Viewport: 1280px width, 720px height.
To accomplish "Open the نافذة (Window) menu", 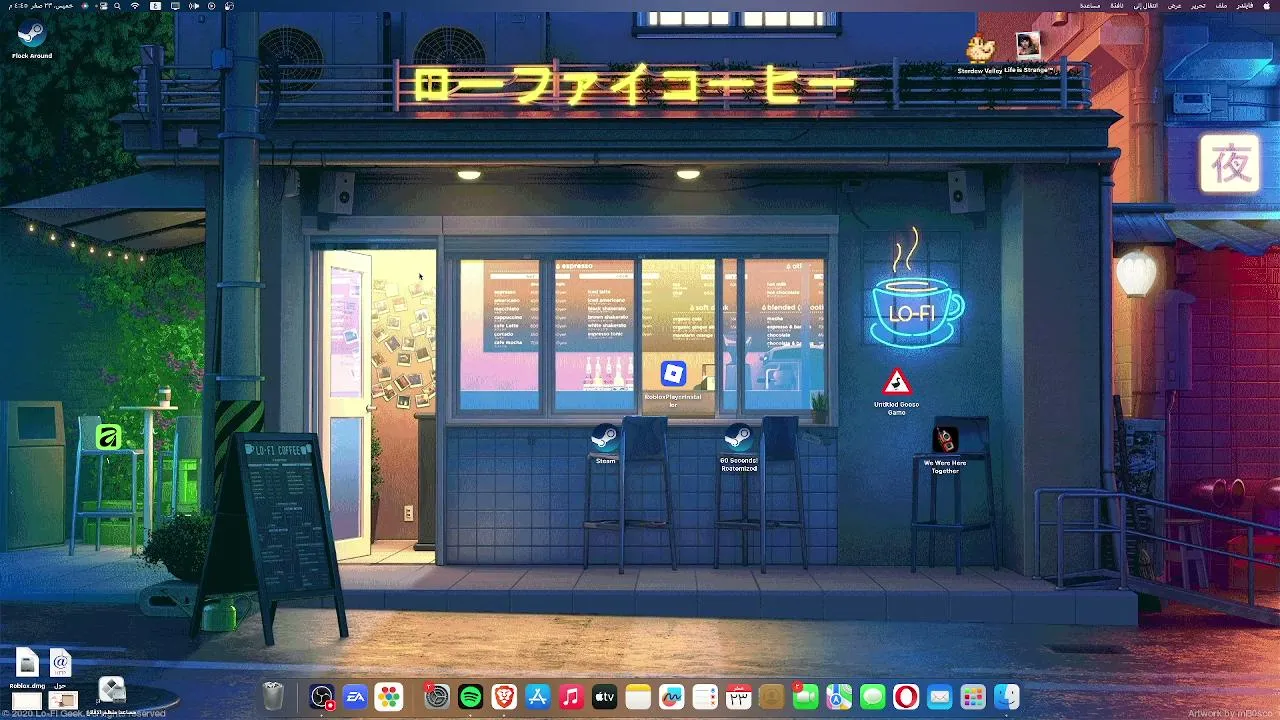I will point(1117,6).
